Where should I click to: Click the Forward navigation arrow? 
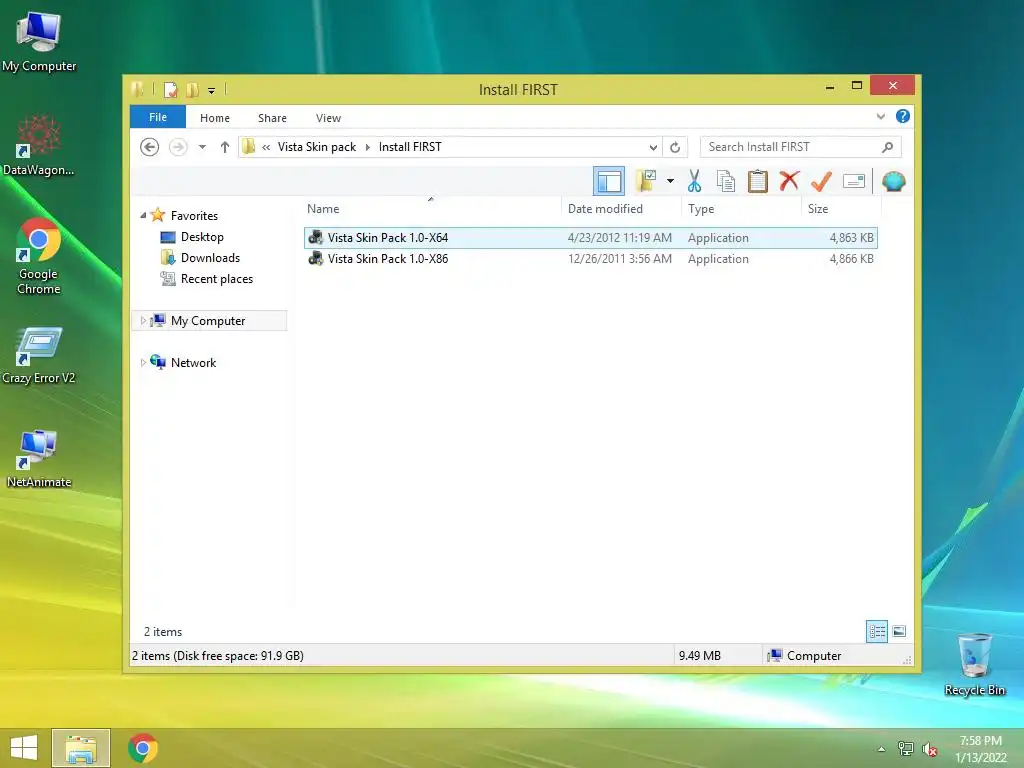point(178,147)
